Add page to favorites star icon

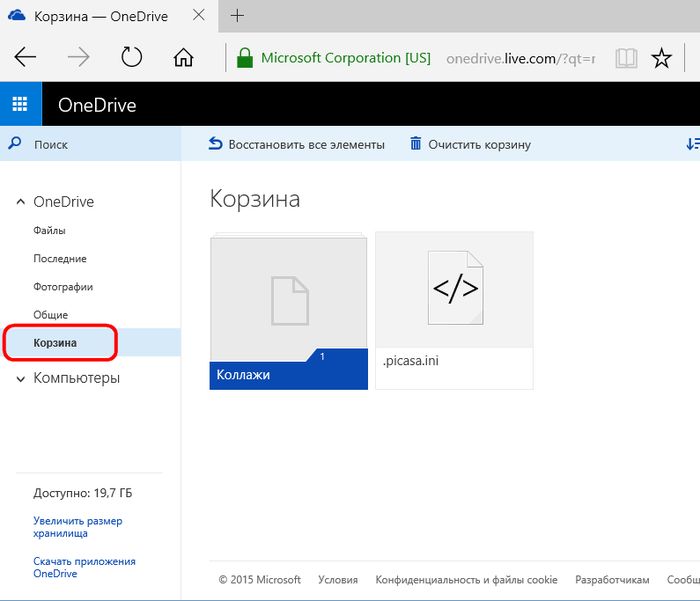tap(661, 58)
